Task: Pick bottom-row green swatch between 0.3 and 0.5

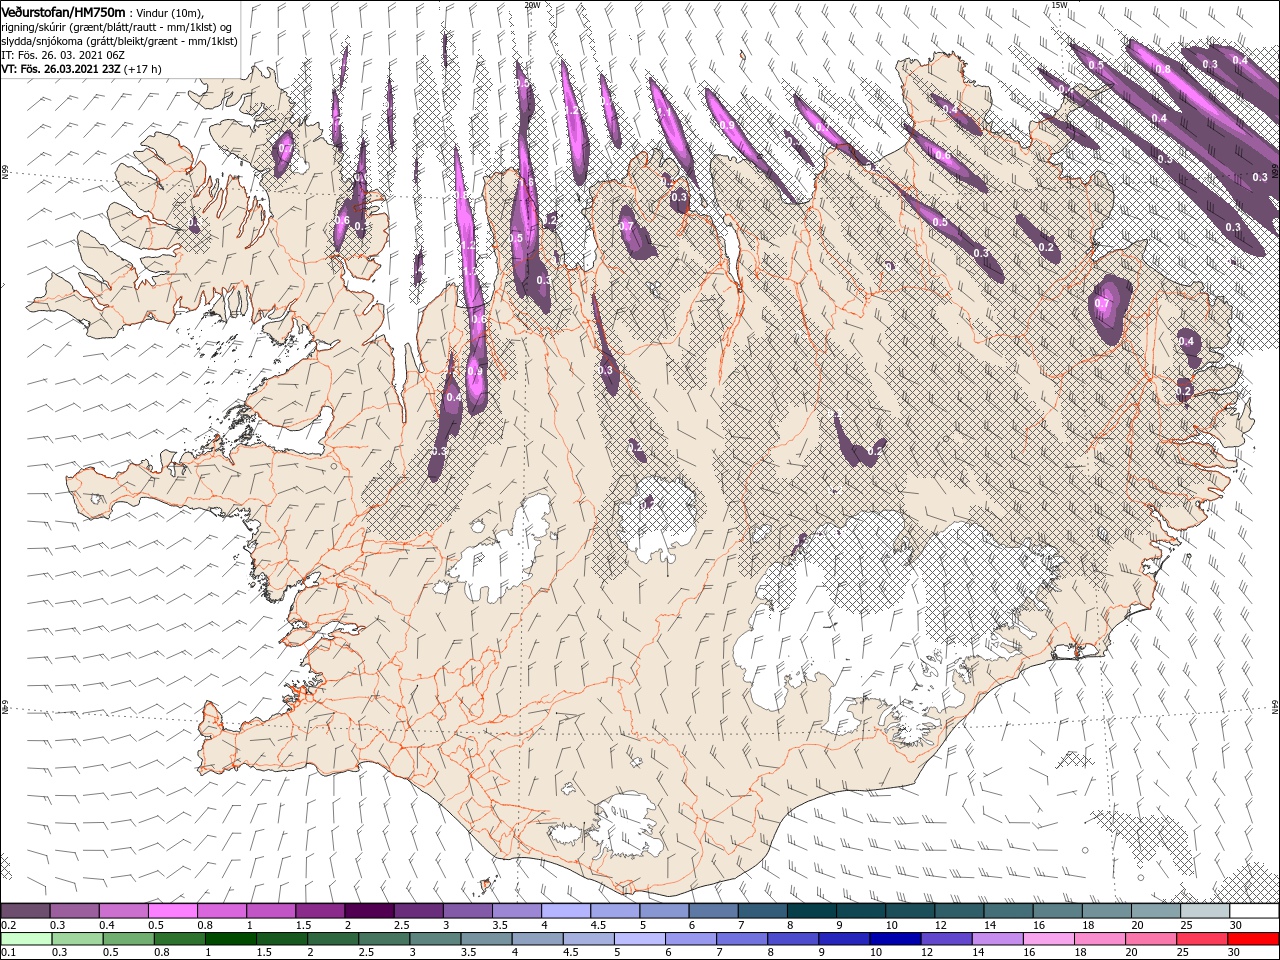Action: coord(75,939)
